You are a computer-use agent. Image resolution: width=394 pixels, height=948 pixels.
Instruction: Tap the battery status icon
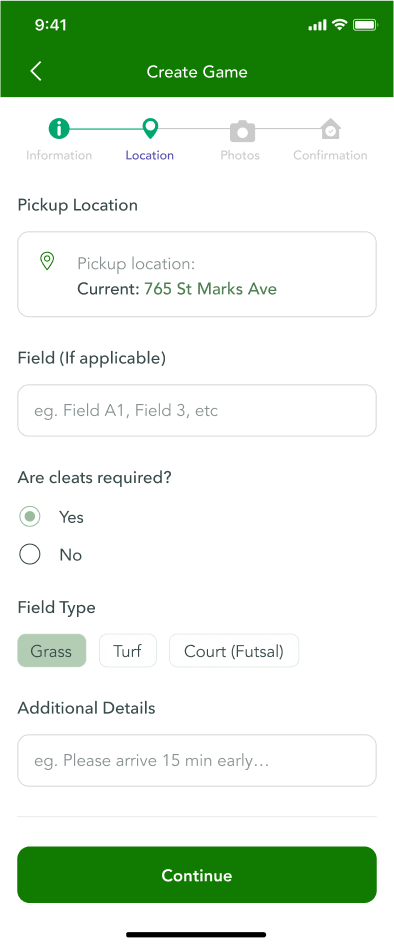365,25
